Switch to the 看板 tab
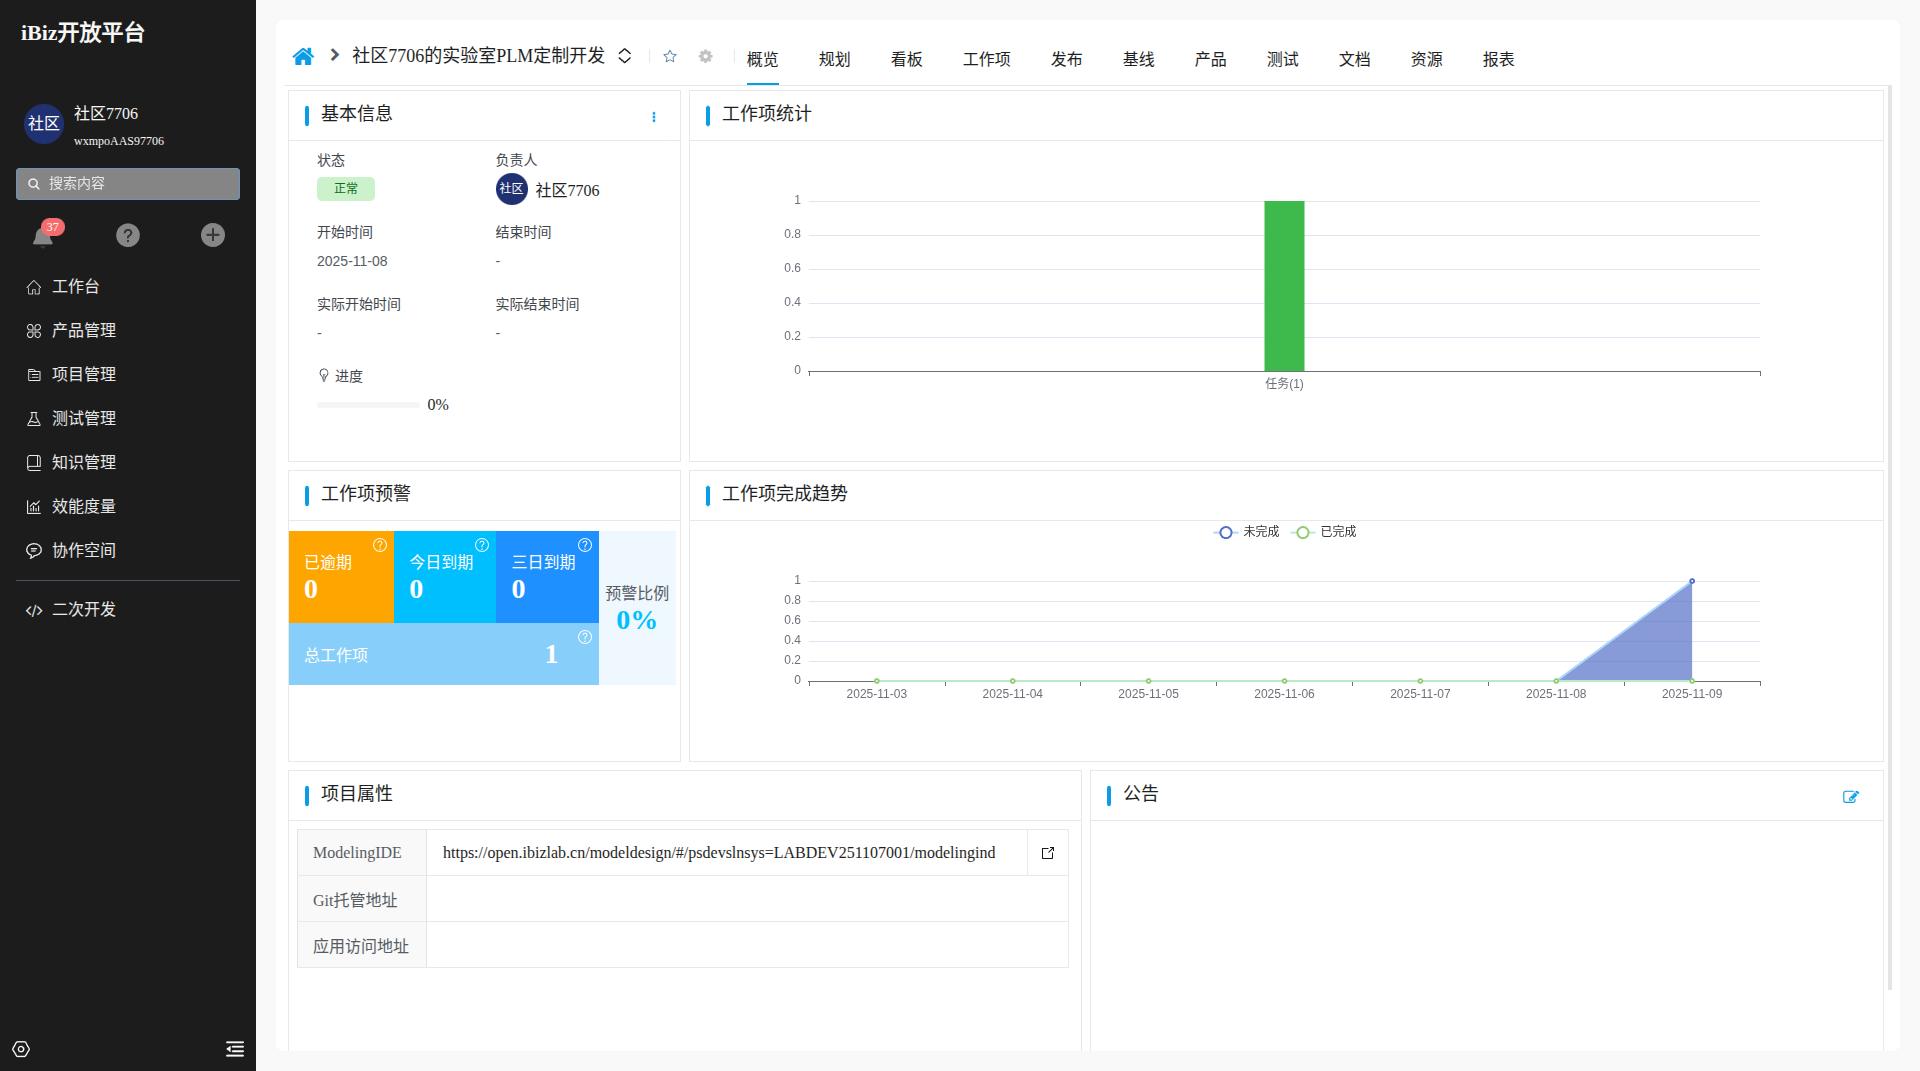The width and height of the screenshot is (1920, 1071). (906, 60)
